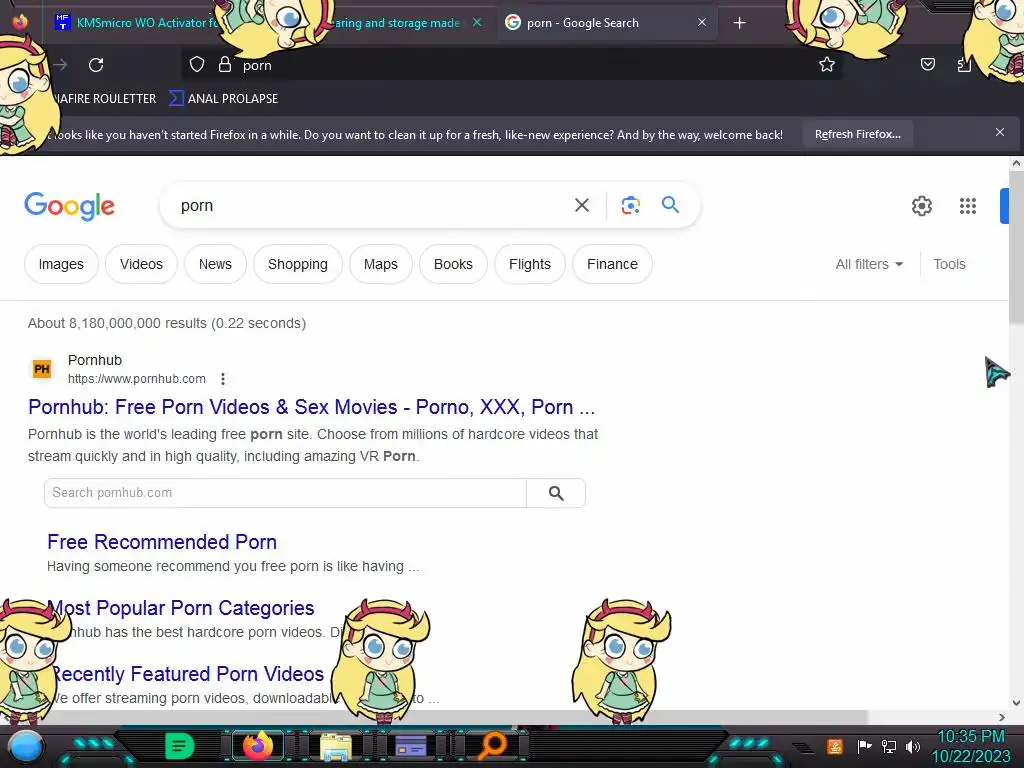1024x768 pixels.
Task: Filter results by News
Action: [215, 264]
